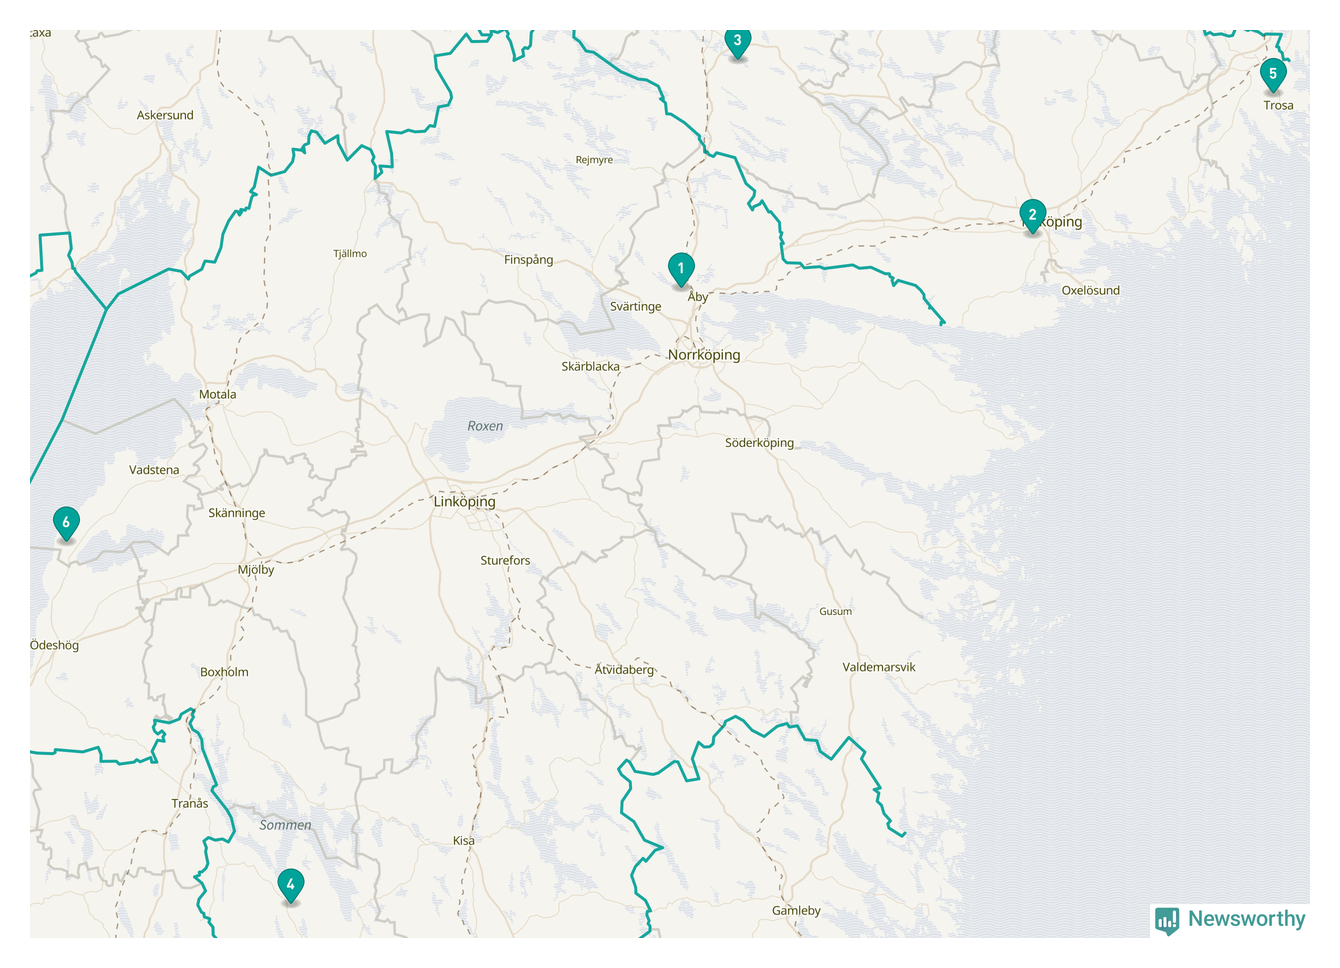The height and width of the screenshot is (968, 1340).
Task: Click marker number 6 near Vadstena
Action: point(66,522)
